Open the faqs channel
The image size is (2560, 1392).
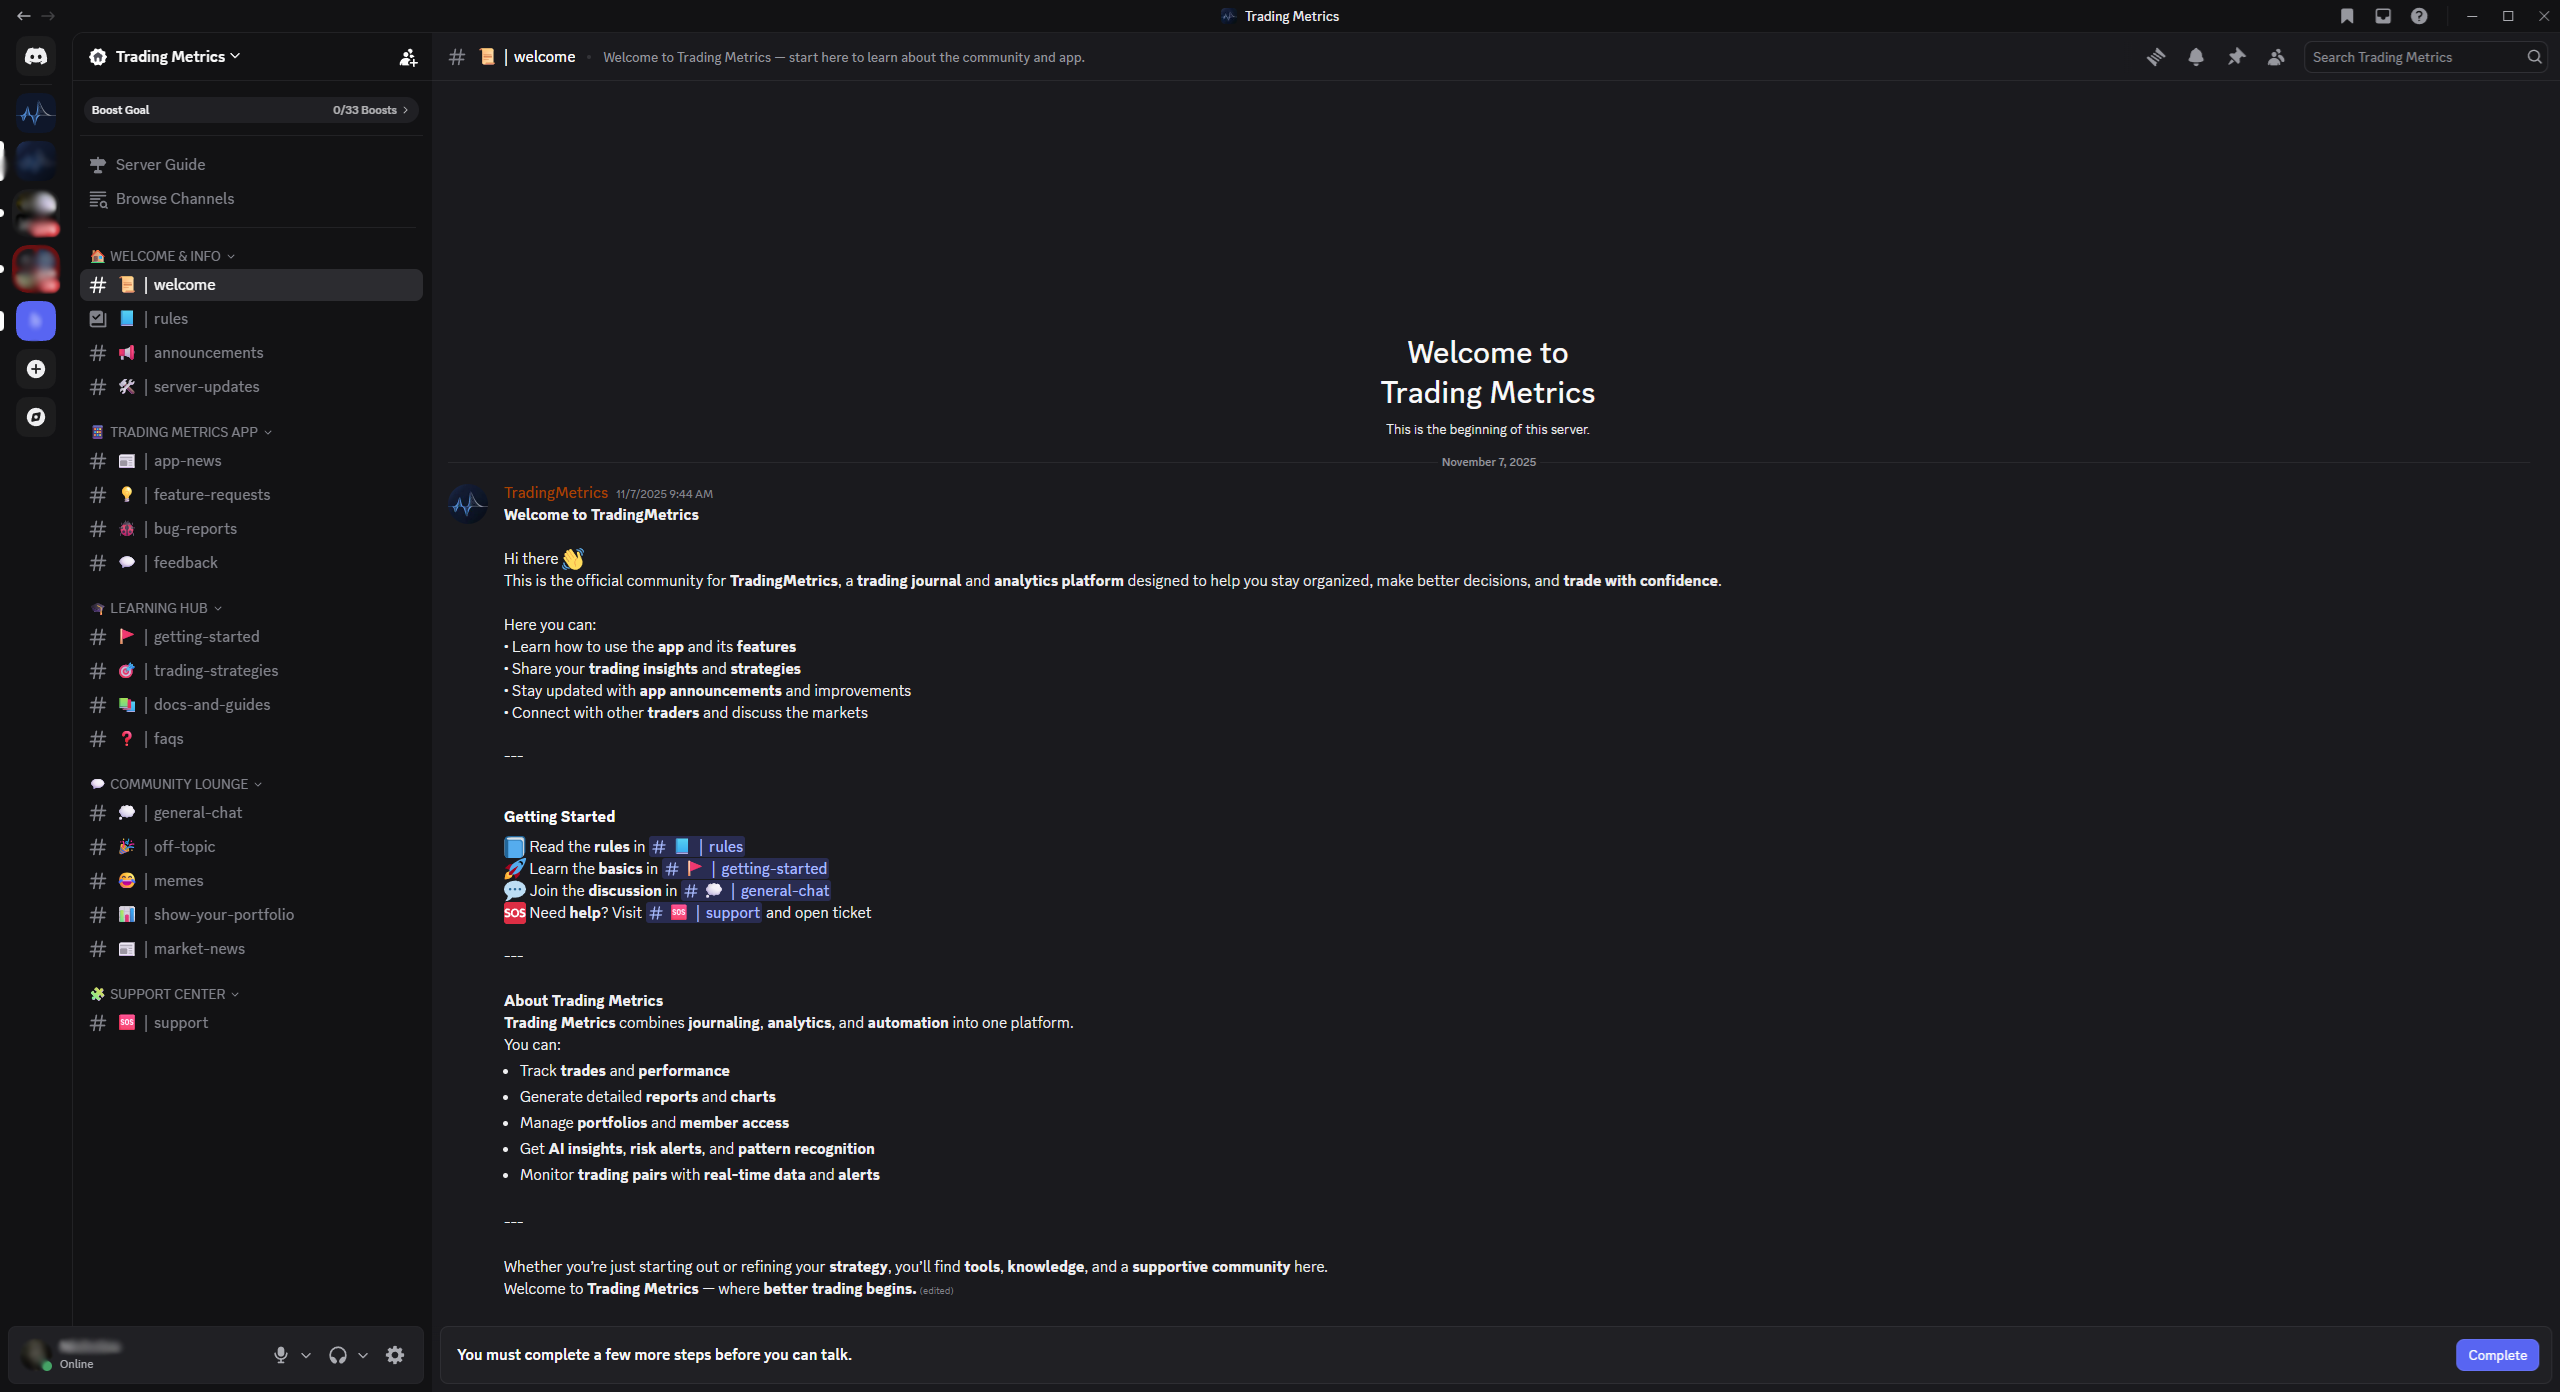pyautogui.click(x=251, y=739)
